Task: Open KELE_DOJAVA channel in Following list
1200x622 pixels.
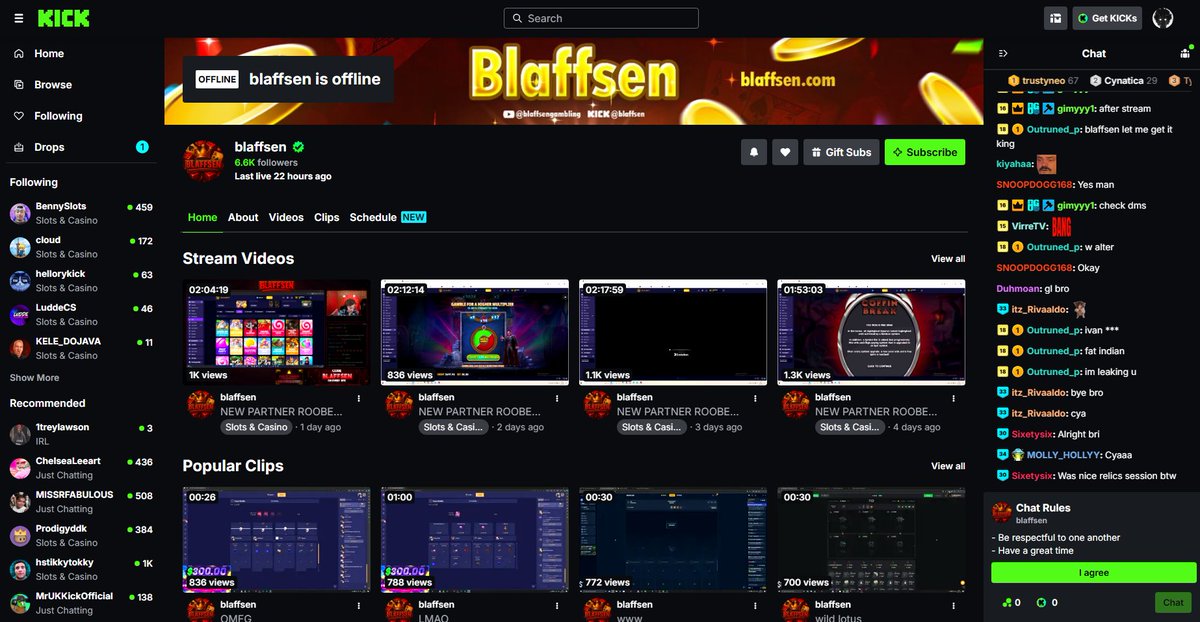Action: pos(82,348)
